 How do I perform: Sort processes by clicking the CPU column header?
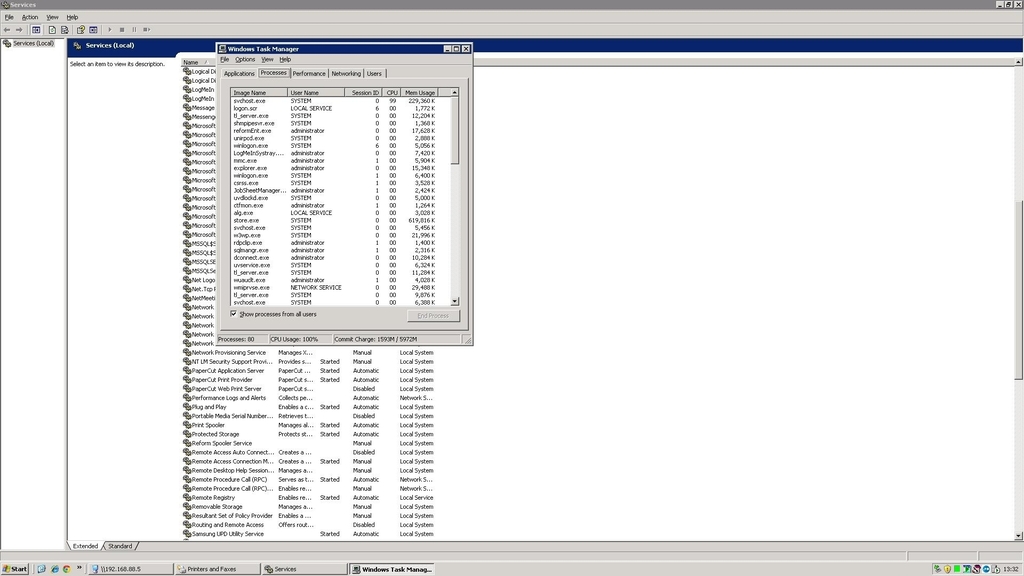[391, 91]
